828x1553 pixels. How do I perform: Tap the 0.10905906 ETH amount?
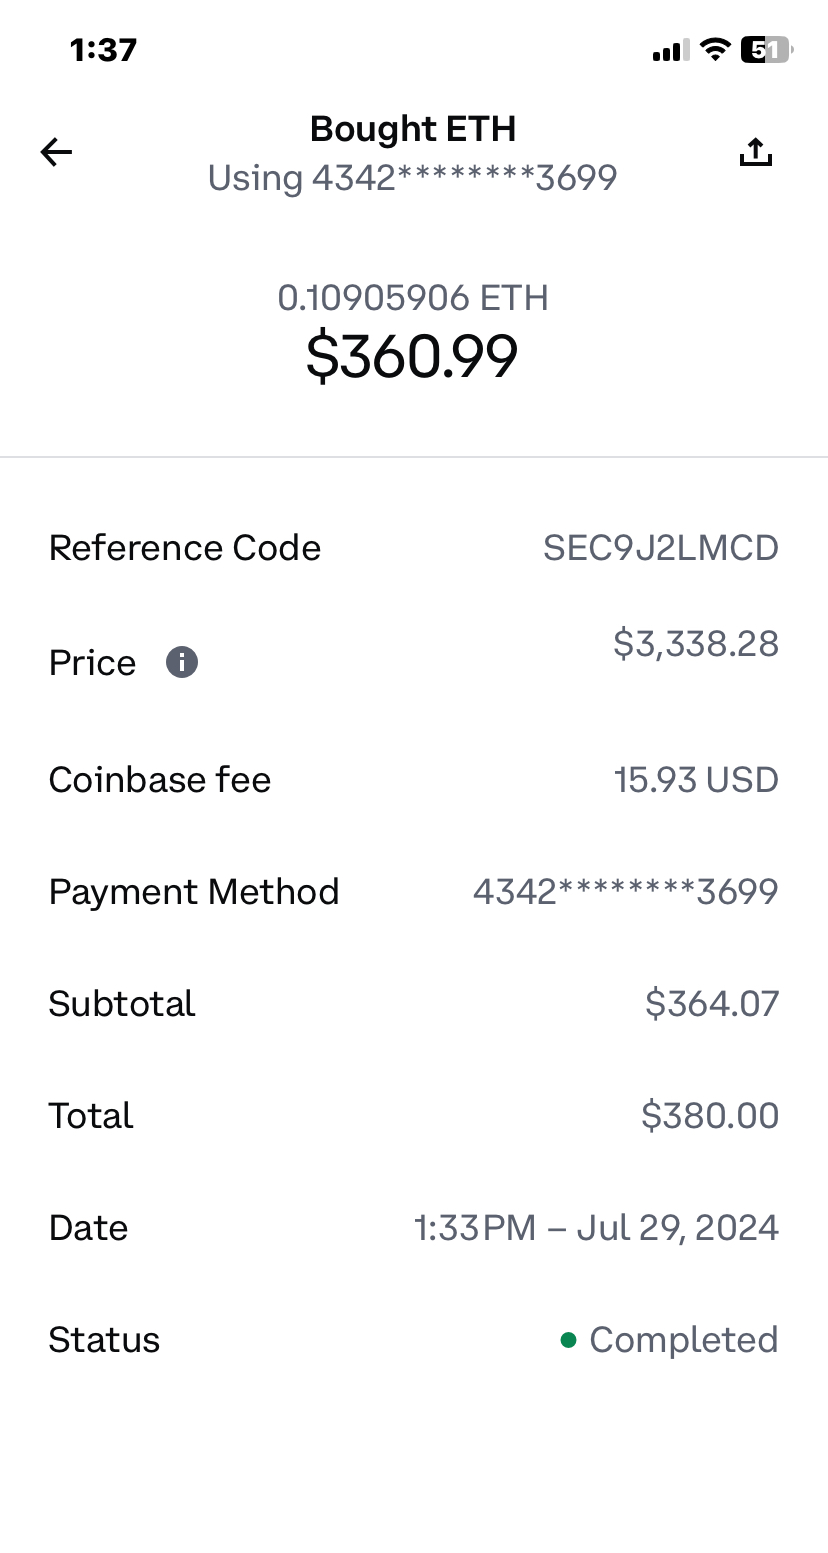pos(413,298)
